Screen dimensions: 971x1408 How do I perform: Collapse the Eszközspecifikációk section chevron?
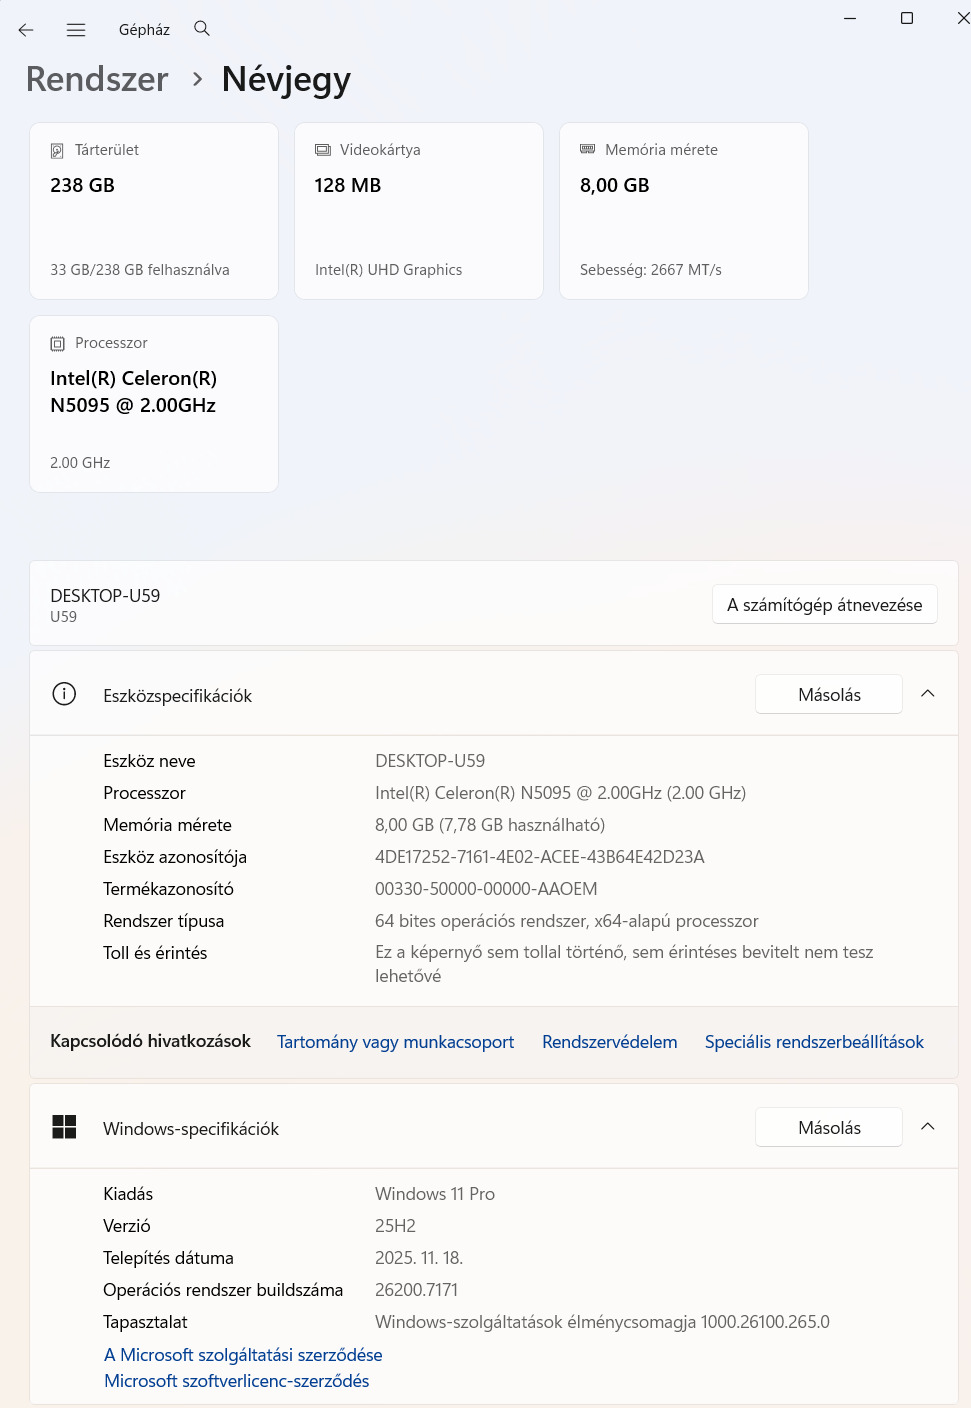tap(928, 694)
